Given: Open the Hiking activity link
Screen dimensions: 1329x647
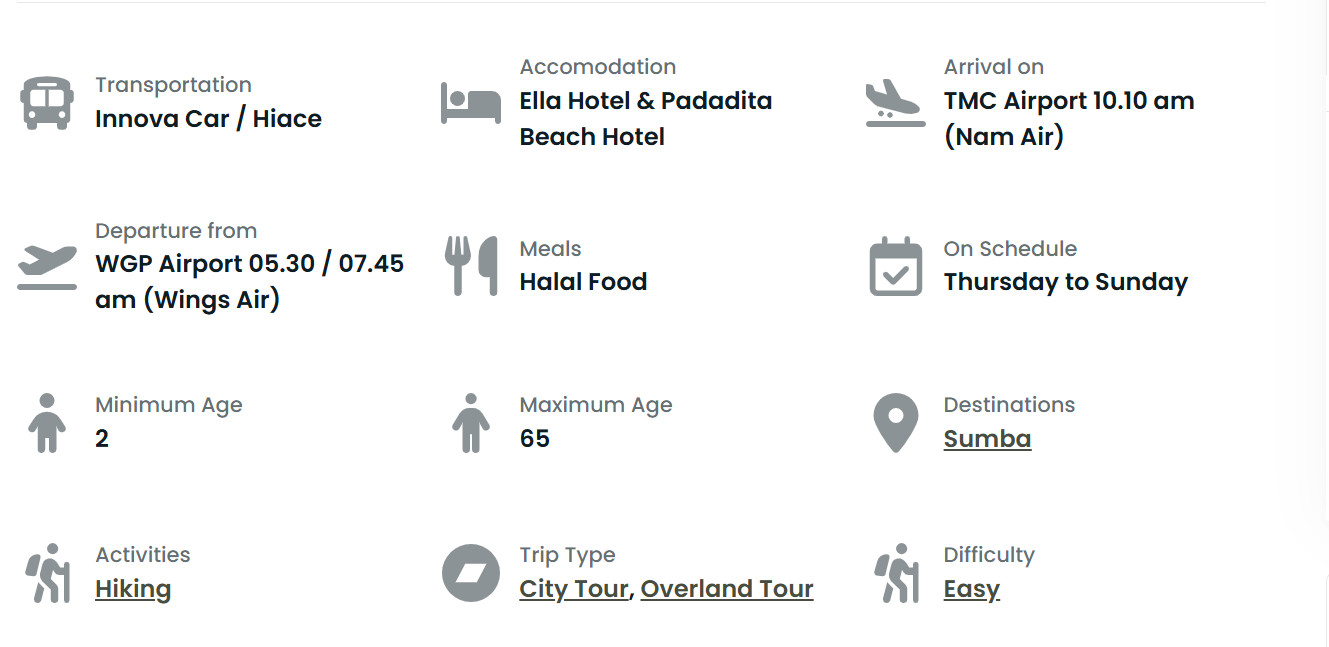Looking at the screenshot, I should point(133,589).
